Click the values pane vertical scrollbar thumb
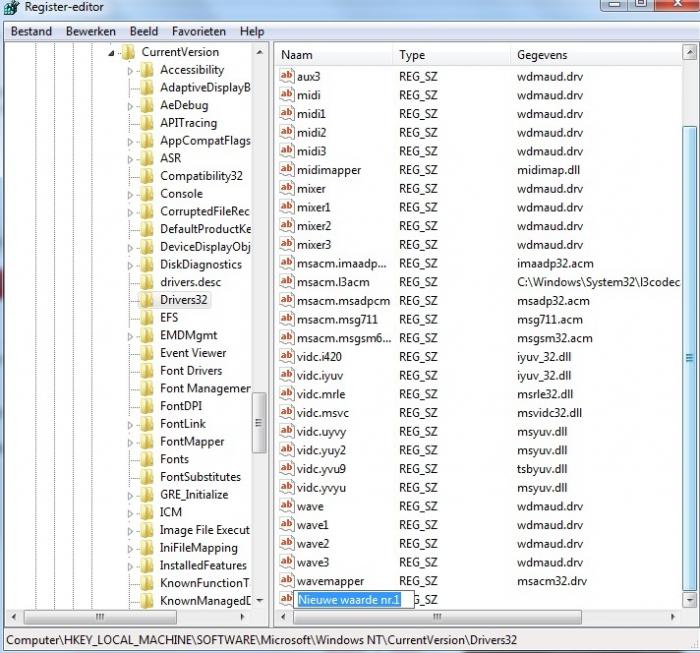This screenshot has height=653, width=700. tap(690, 358)
